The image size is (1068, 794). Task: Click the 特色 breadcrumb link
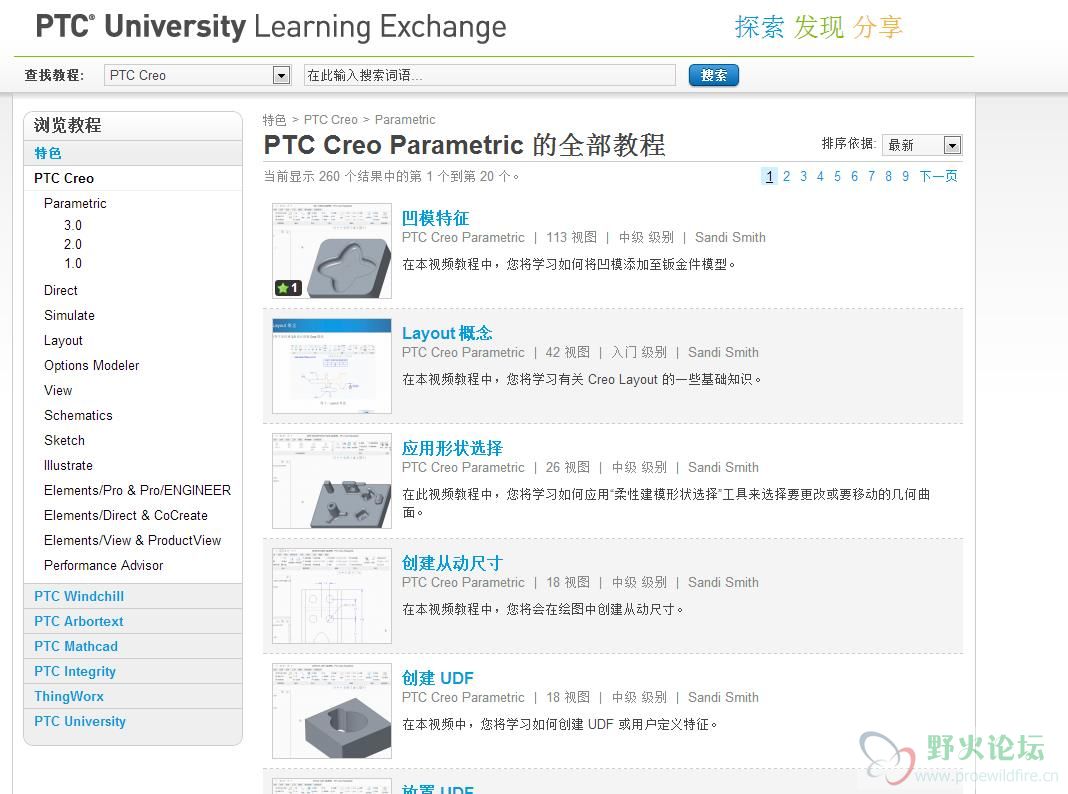pyautogui.click(x=274, y=120)
